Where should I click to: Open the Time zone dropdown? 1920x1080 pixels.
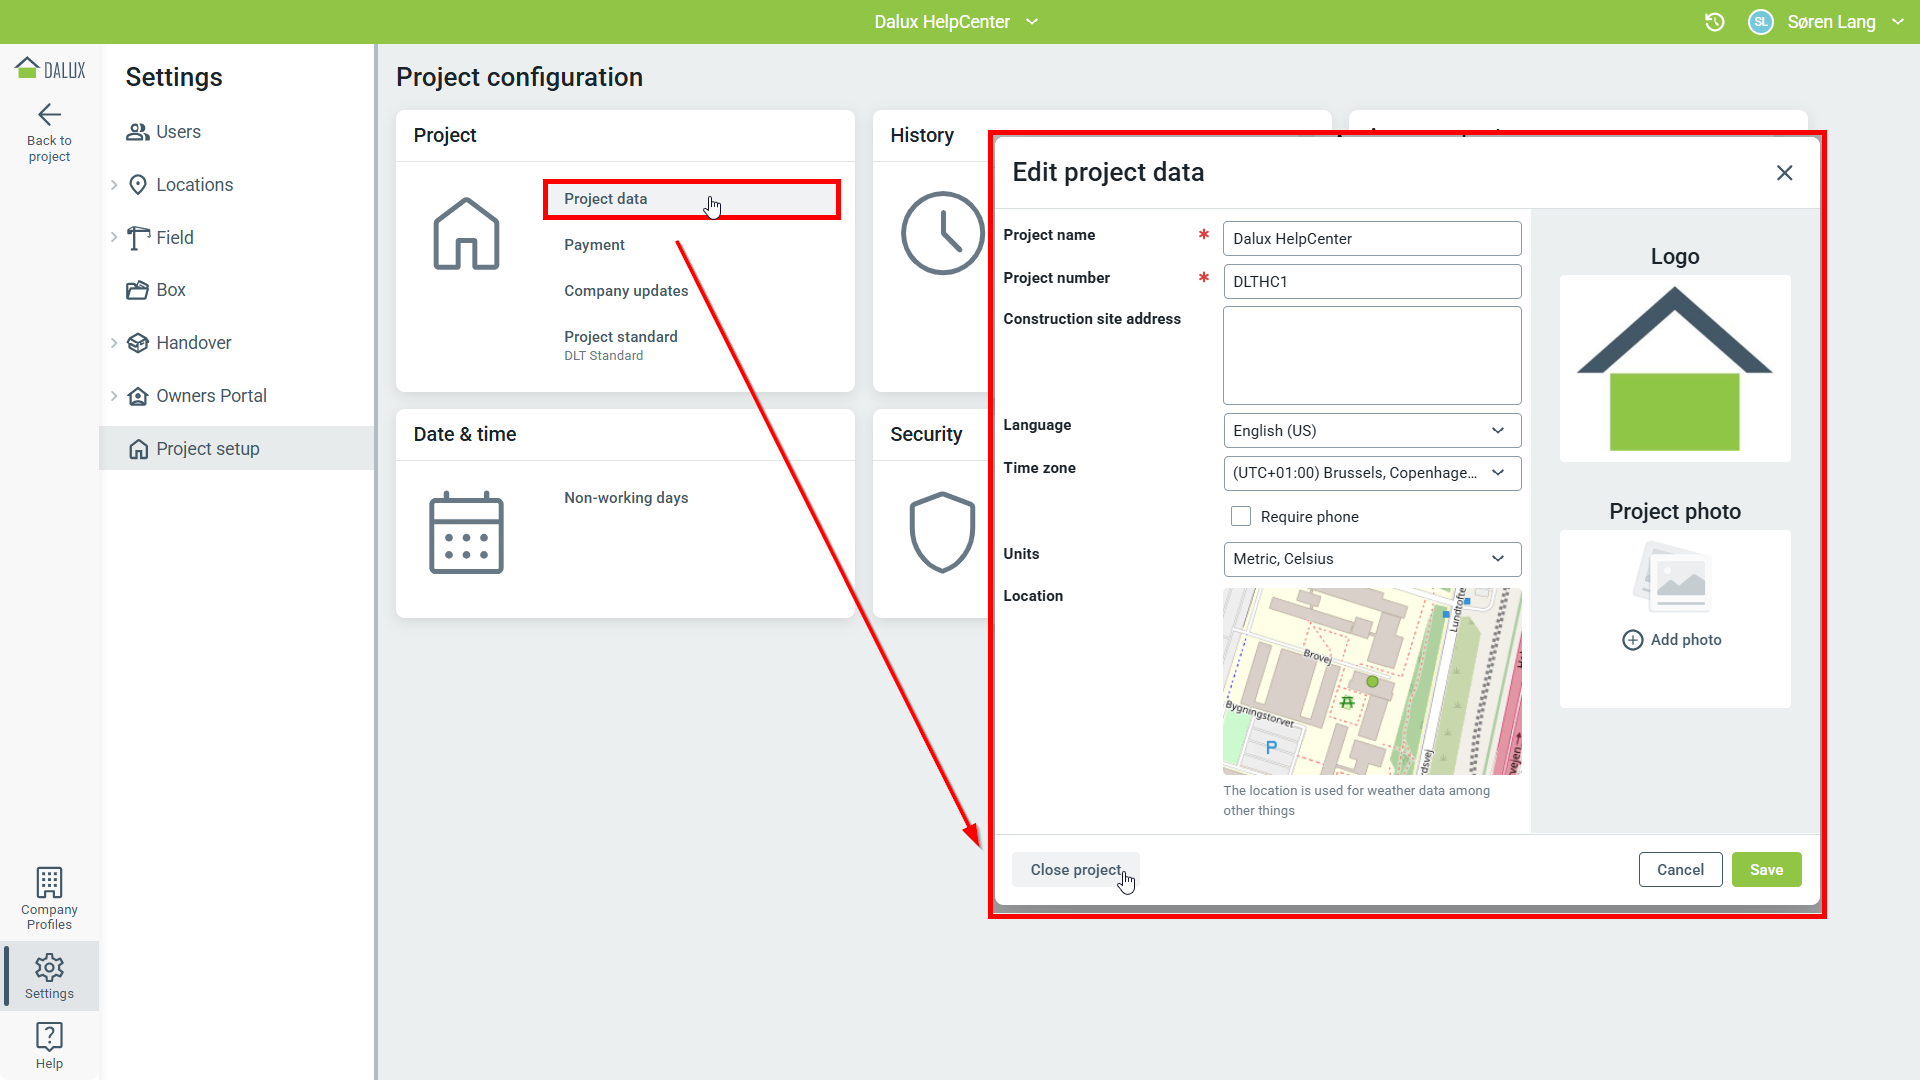pos(1371,473)
